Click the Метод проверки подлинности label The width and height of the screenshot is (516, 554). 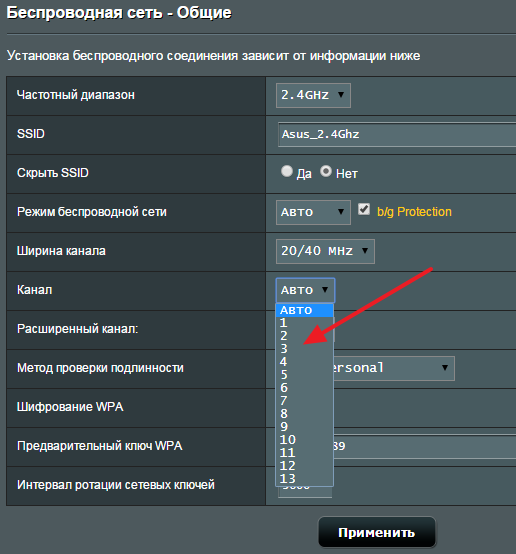(x=100, y=368)
